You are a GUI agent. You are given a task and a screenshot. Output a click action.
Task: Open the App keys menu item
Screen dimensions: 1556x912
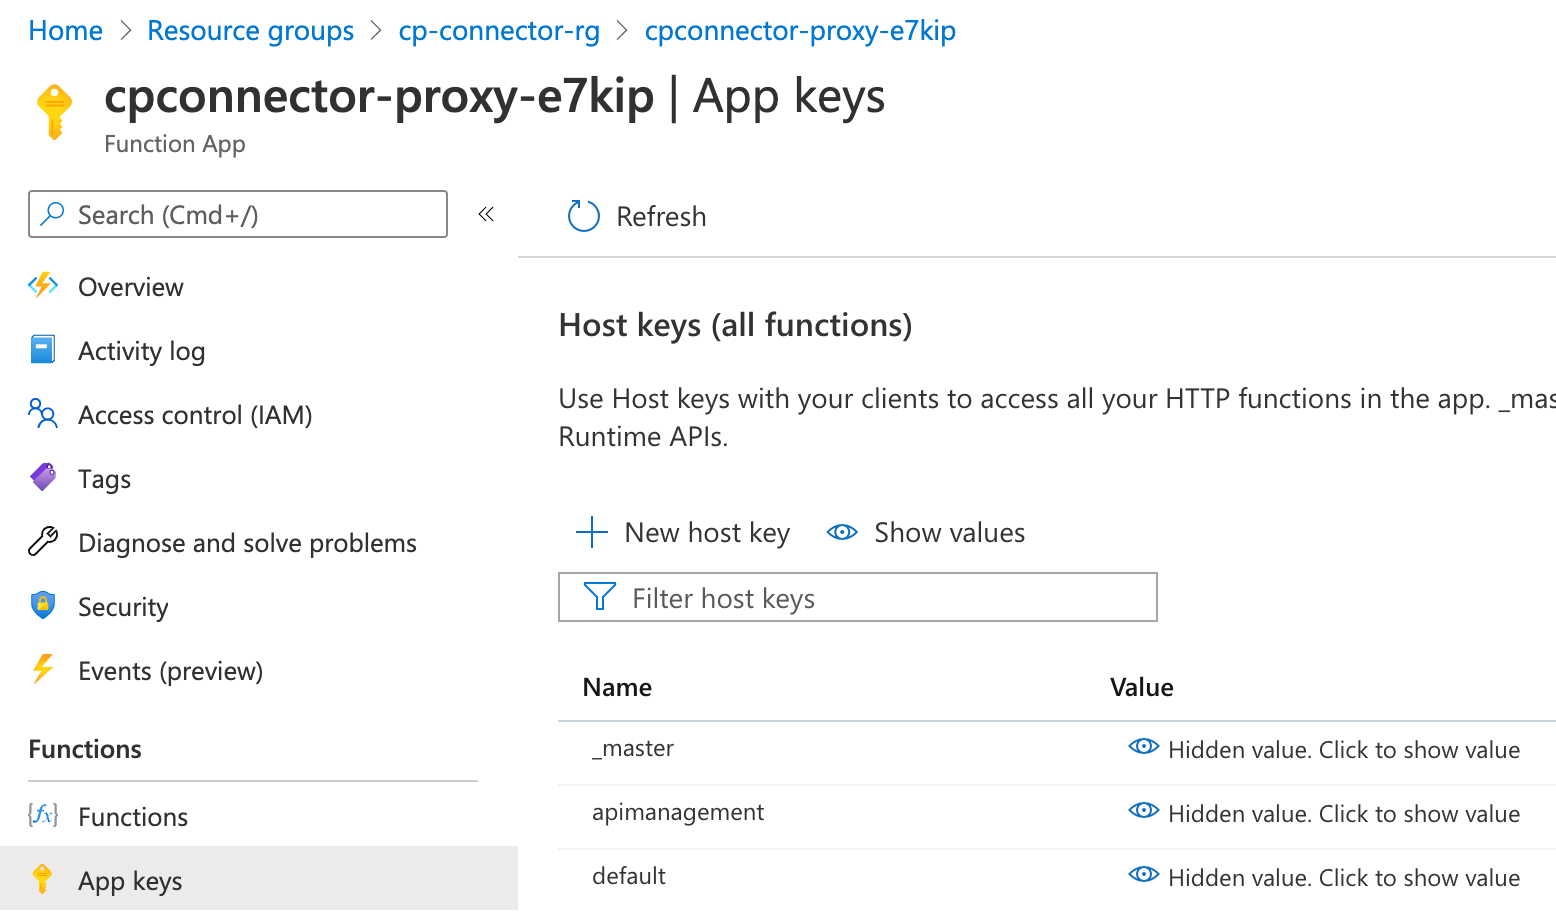coord(130,881)
